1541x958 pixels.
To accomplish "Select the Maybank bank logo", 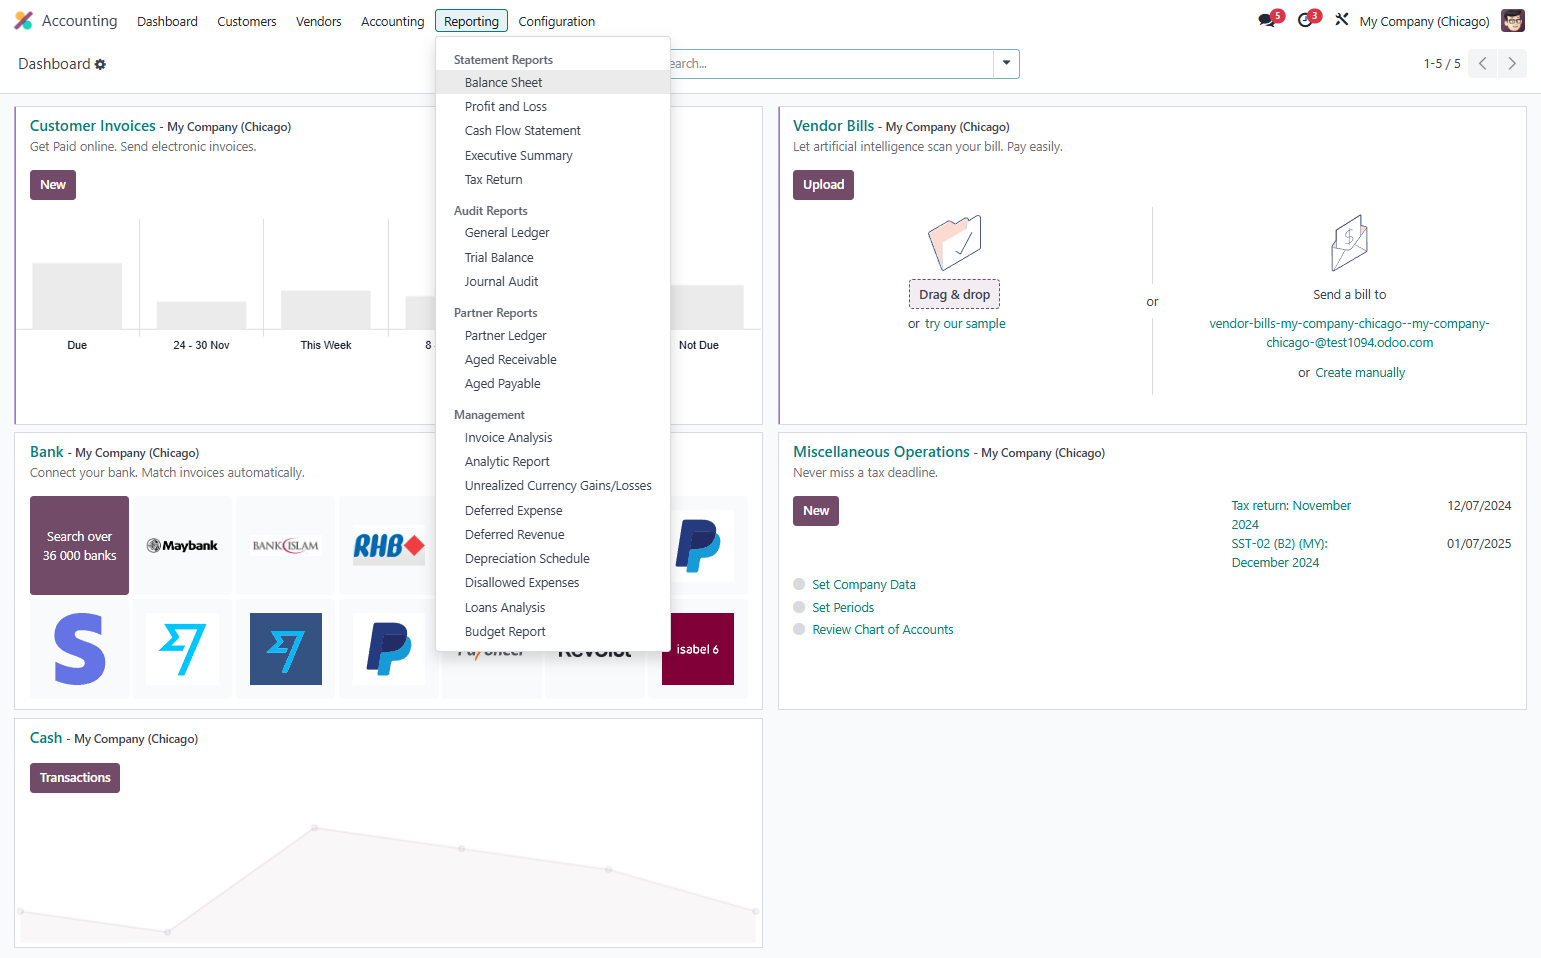I will coord(182,546).
